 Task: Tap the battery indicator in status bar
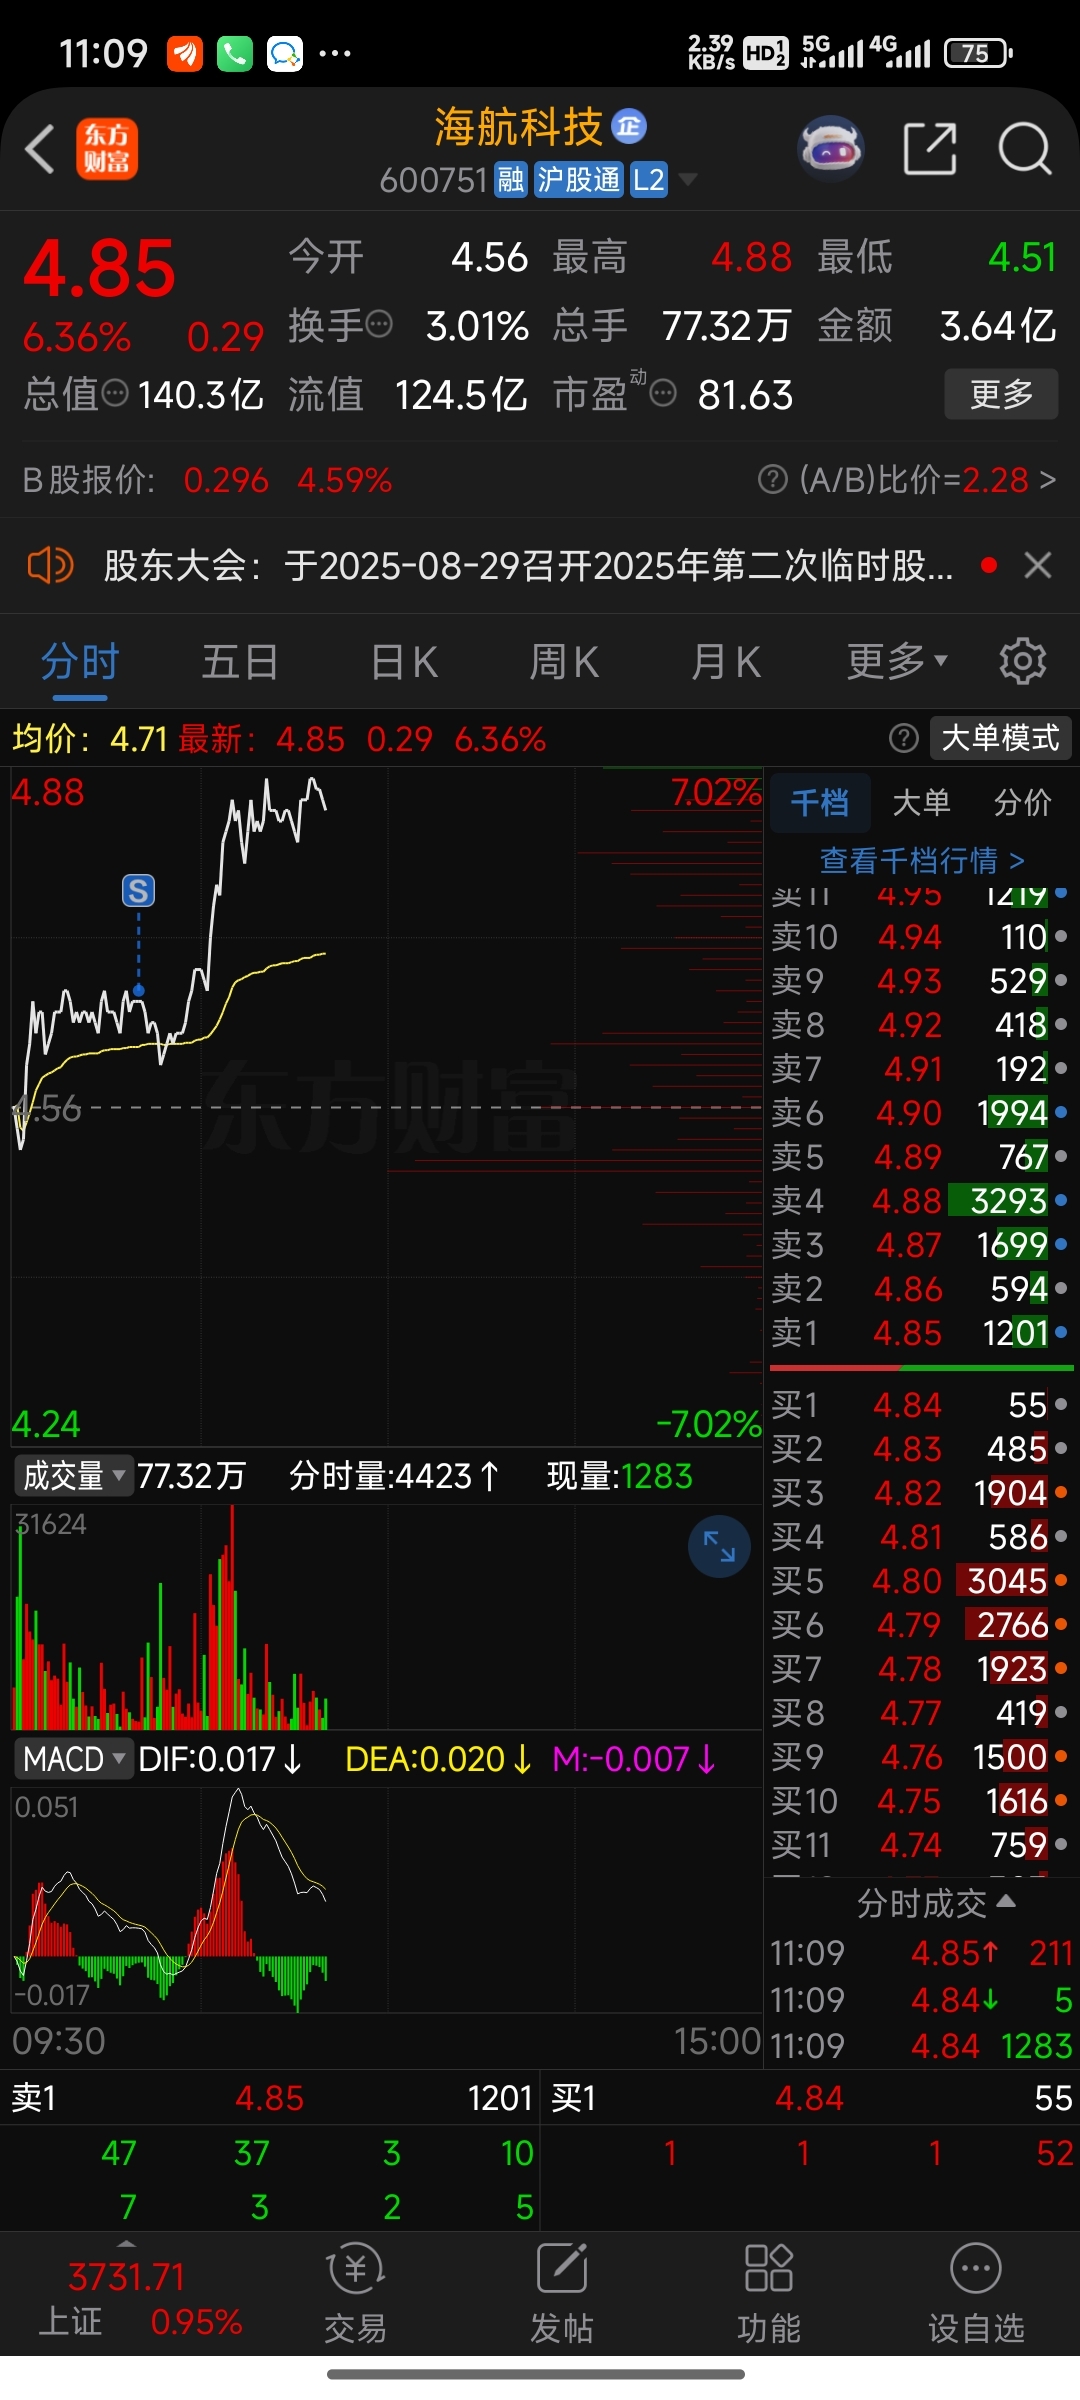coord(979,53)
